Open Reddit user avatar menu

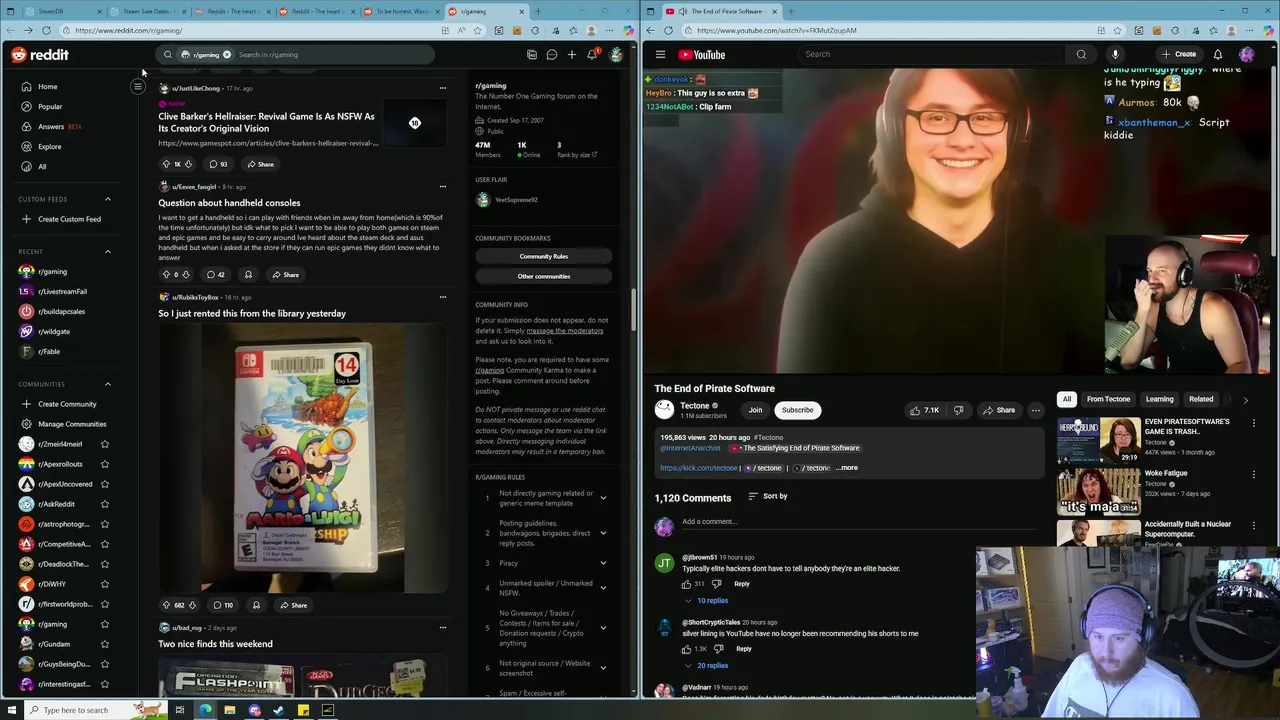[x=617, y=55]
